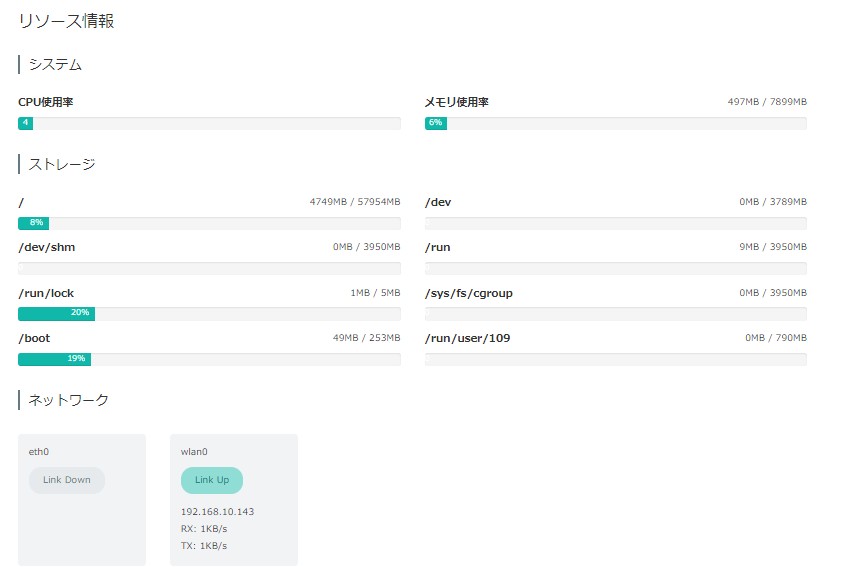Click the CPU使用率 label
This screenshot has width=848, height=575.
click(45, 102)
